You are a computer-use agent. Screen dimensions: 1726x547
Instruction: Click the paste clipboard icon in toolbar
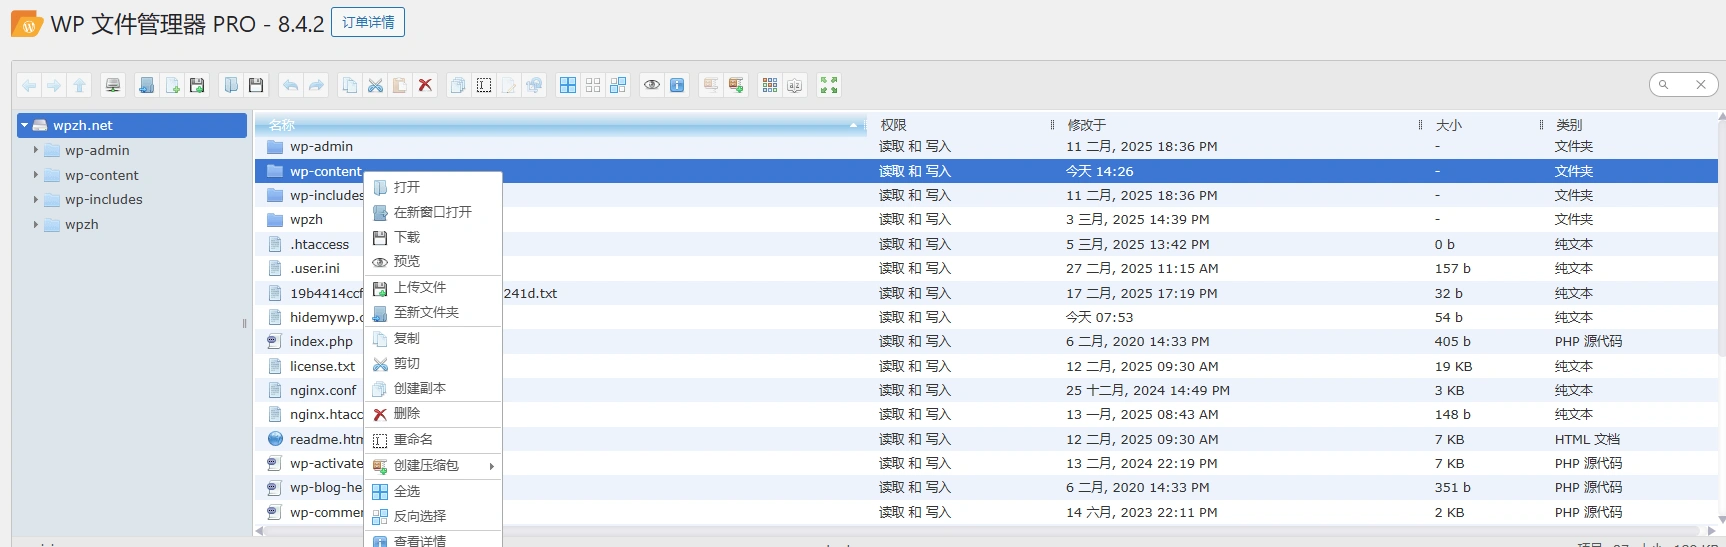coord(400,85)
